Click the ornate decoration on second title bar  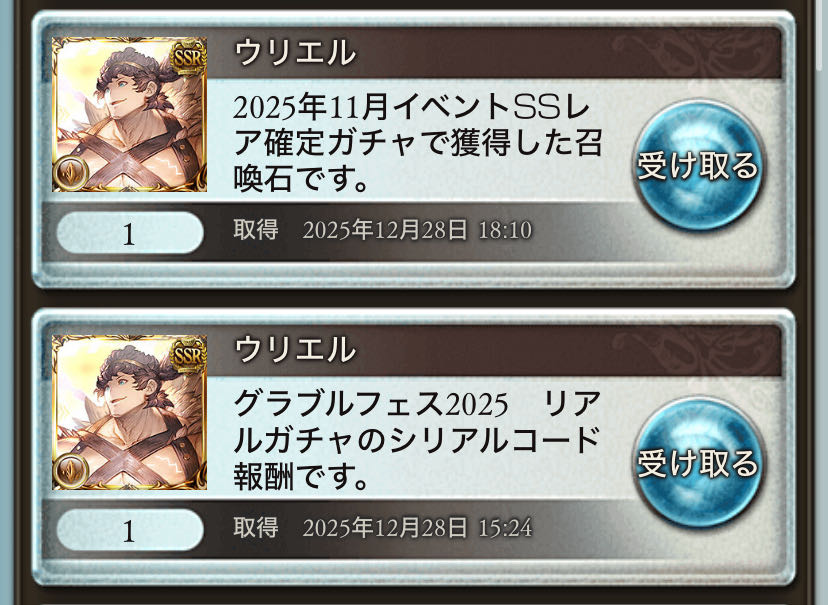[x=696, y=349]
